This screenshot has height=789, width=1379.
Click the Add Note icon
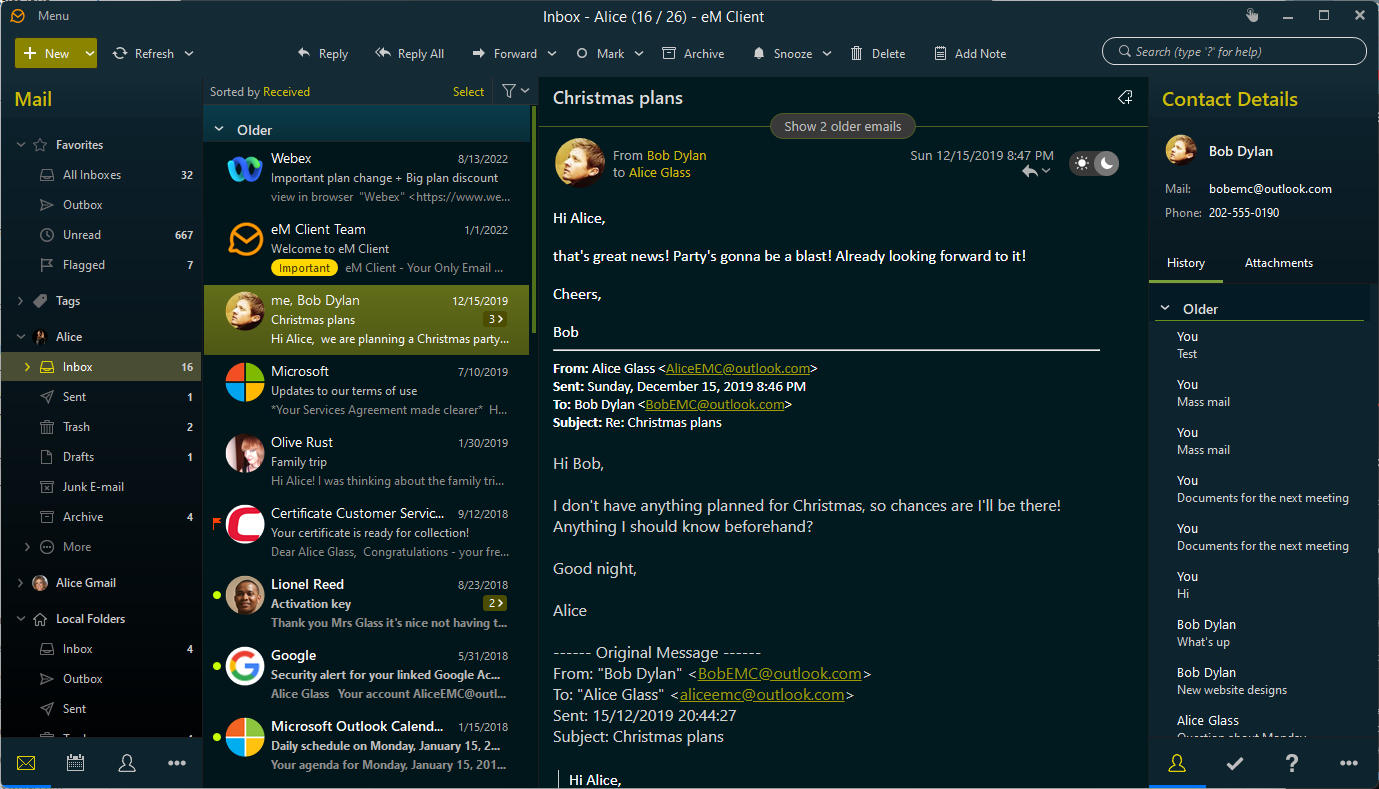pyautogui.click(x=940, y=54)
